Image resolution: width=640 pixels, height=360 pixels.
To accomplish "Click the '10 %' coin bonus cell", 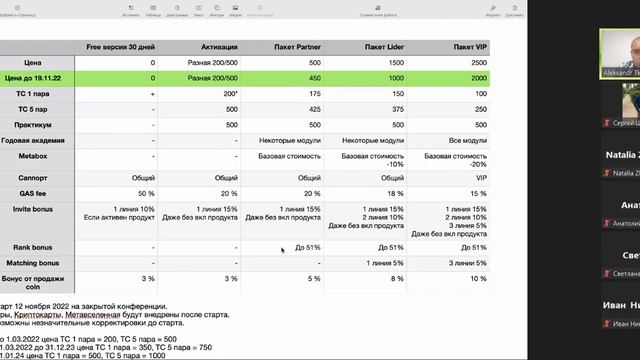I will click(448, 282).
